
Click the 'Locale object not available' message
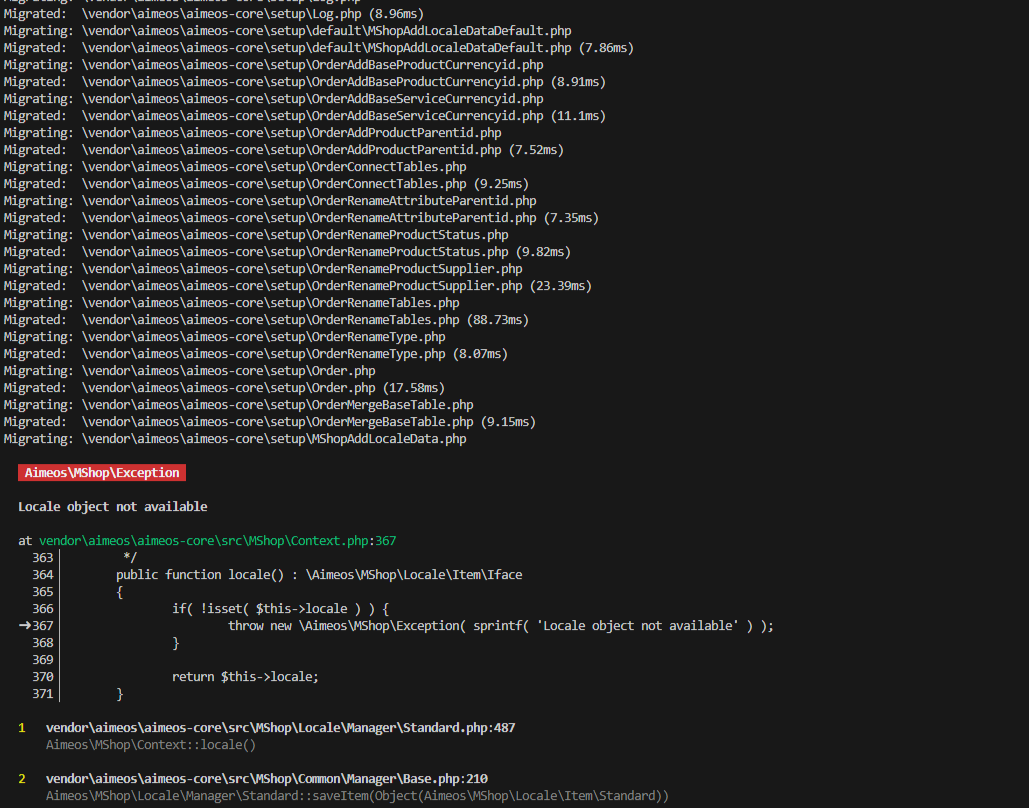113,507
